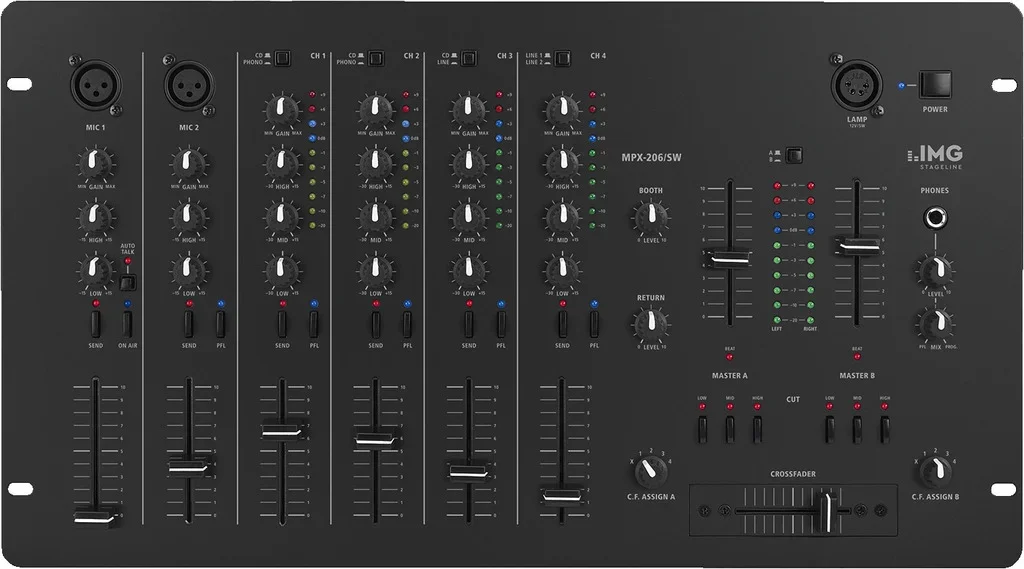
Task: Toggle the CH 4 LINE 1/LINE 2 switch
Action: pyautogui.click(x=563, y=58)
